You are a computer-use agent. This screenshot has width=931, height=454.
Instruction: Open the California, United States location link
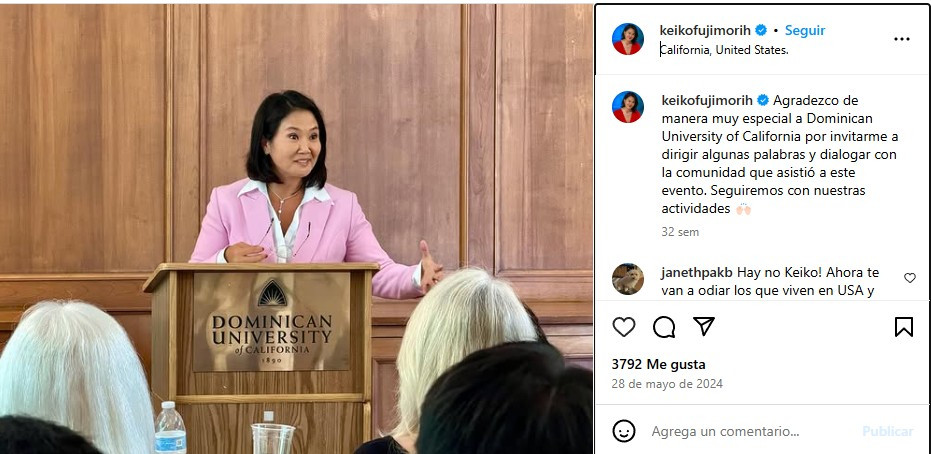(724, 50)
